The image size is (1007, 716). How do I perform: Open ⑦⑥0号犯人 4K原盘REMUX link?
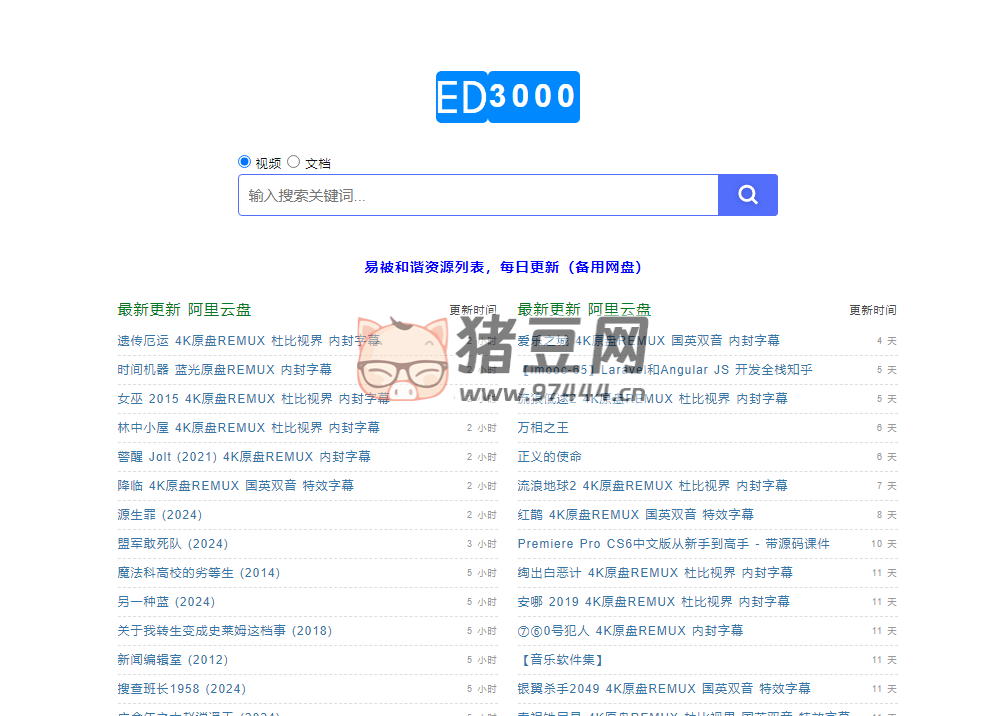pos(631,631)
